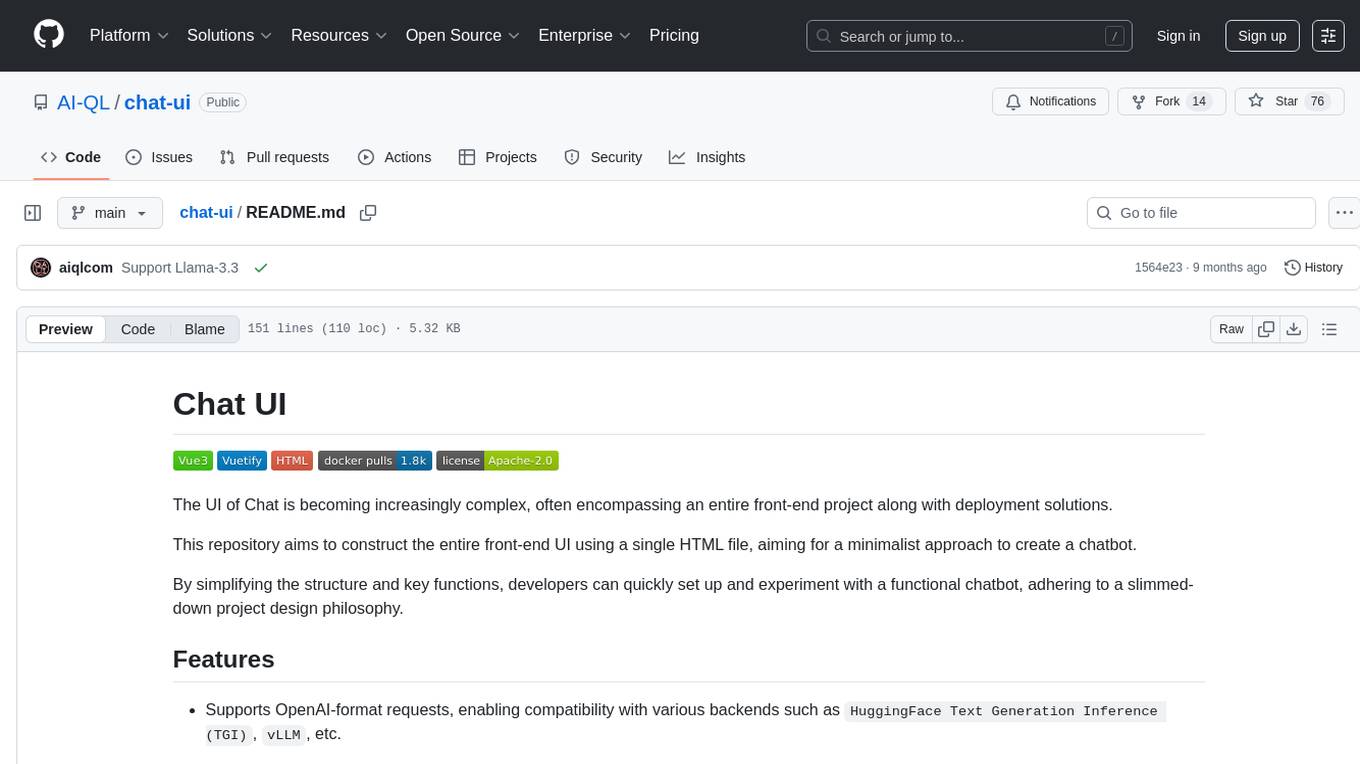Open the History link
The width and height of the screenshot is (1360, 764).
(1313, 268)
